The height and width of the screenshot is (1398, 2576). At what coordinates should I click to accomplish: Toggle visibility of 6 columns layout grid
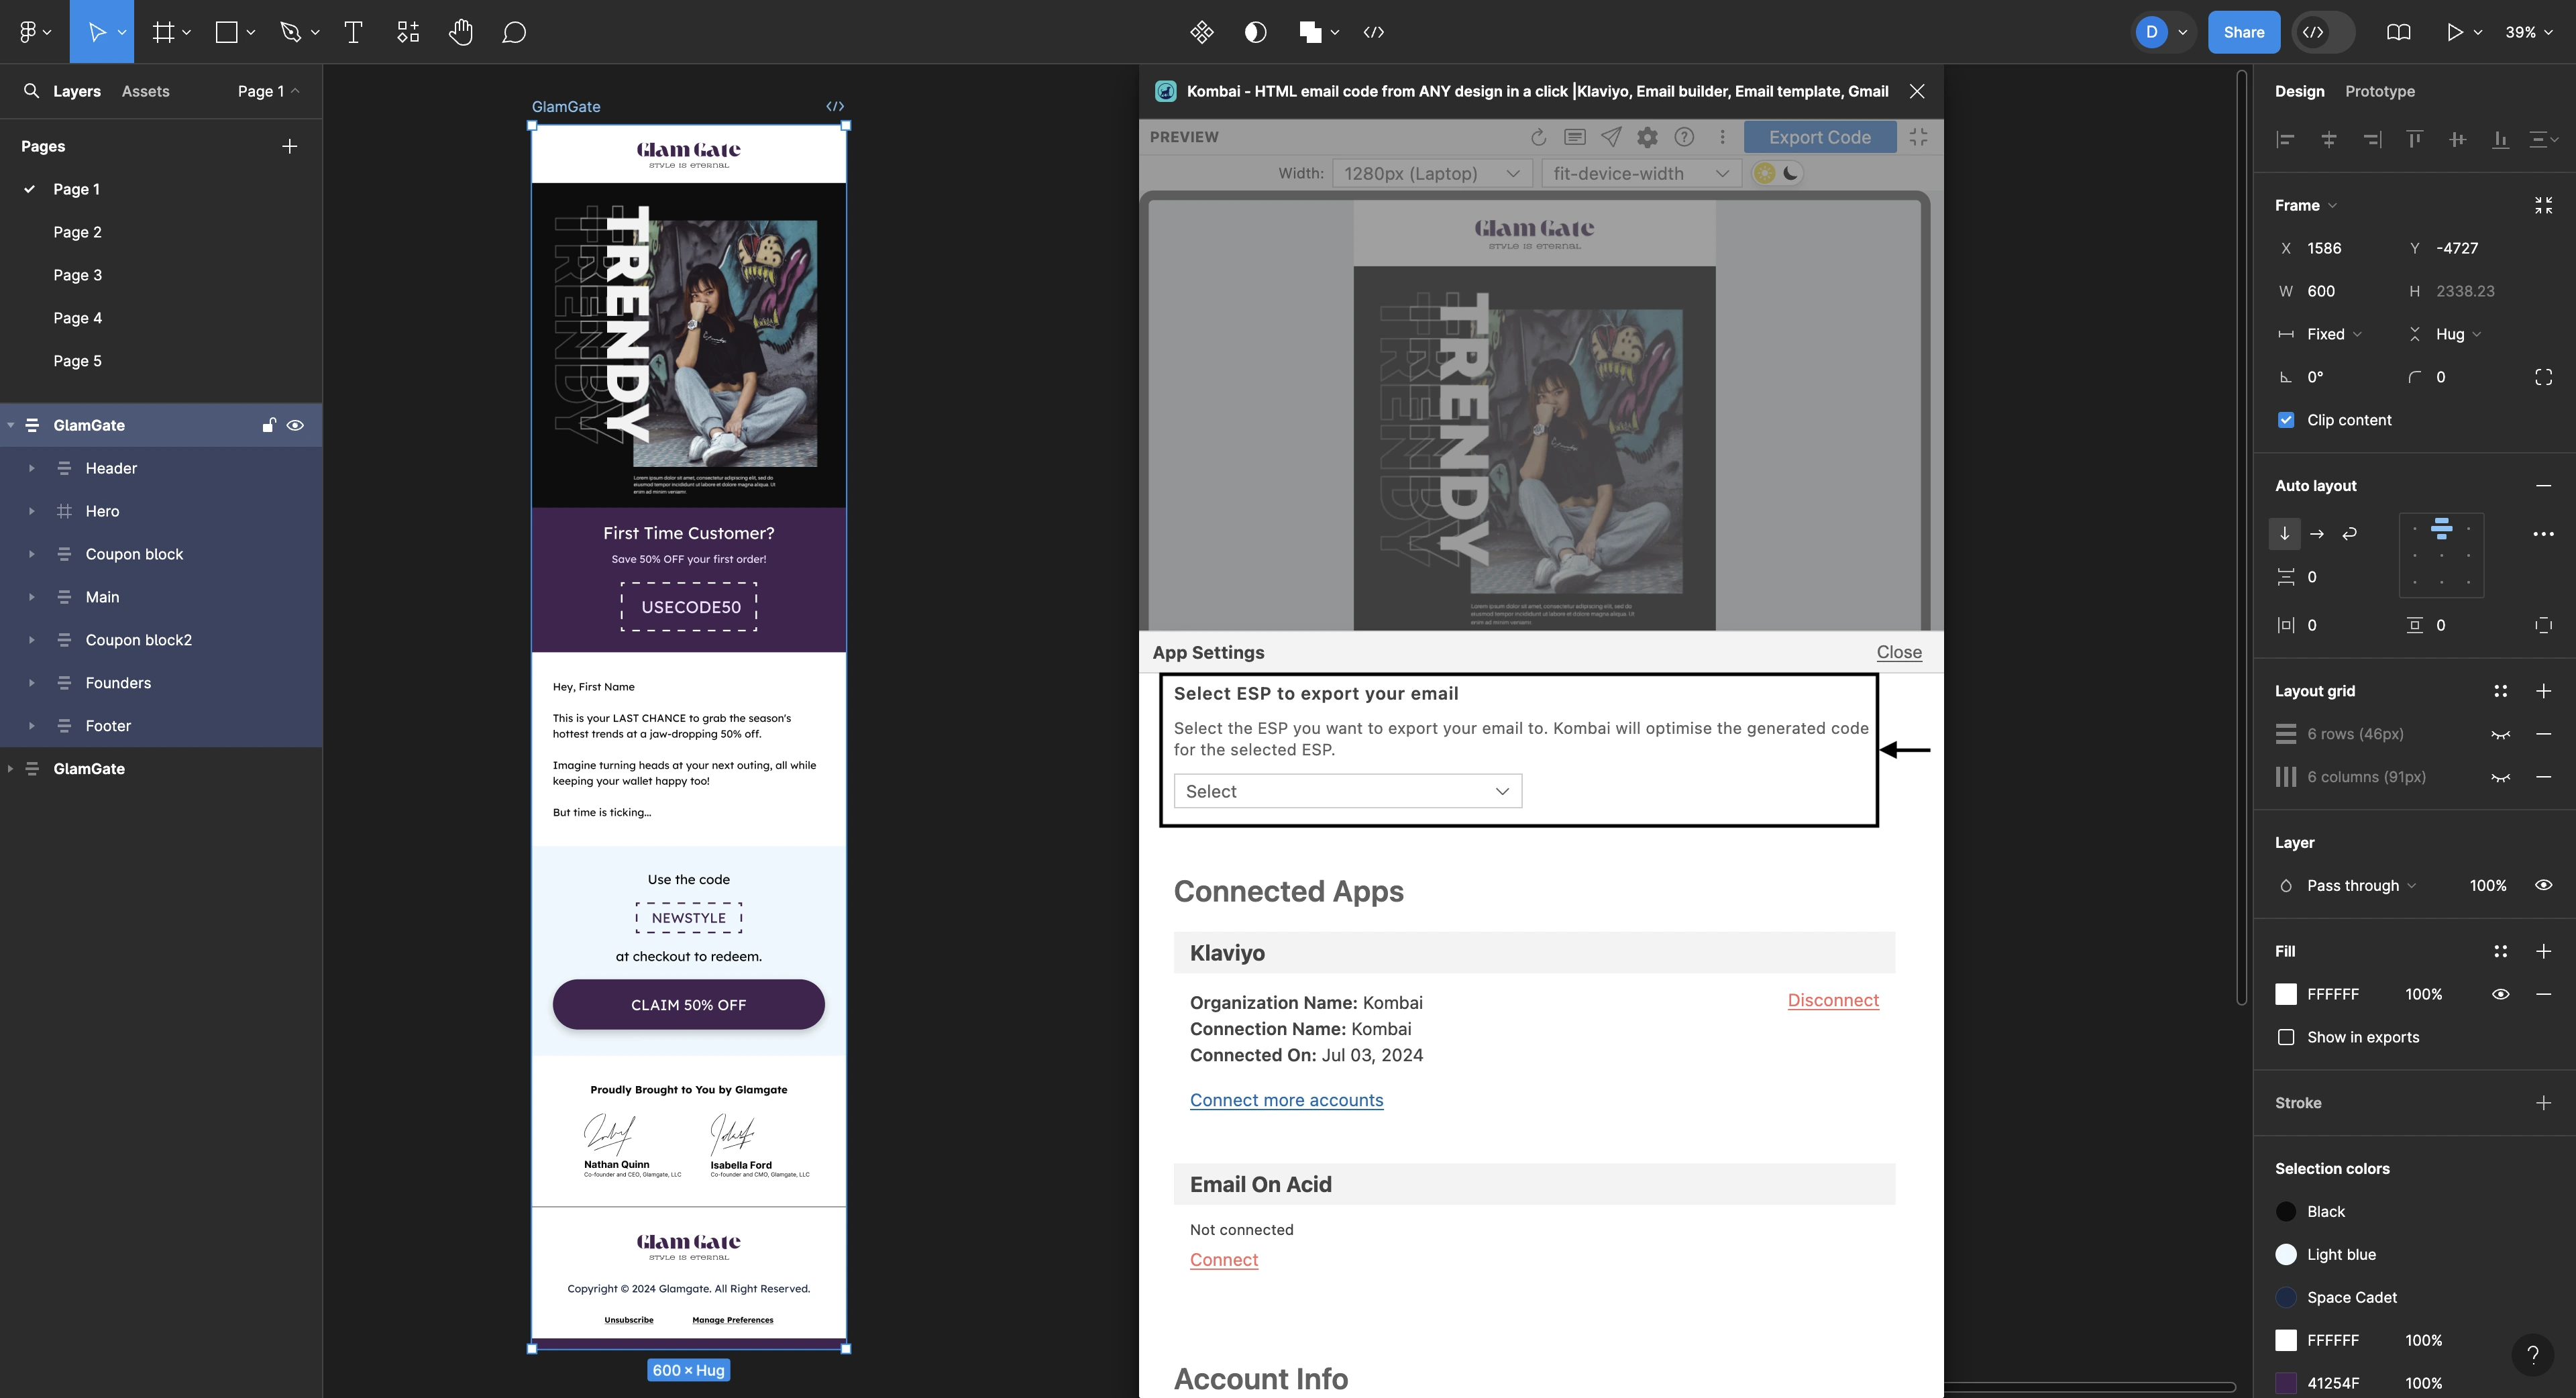click(2500, 777)
